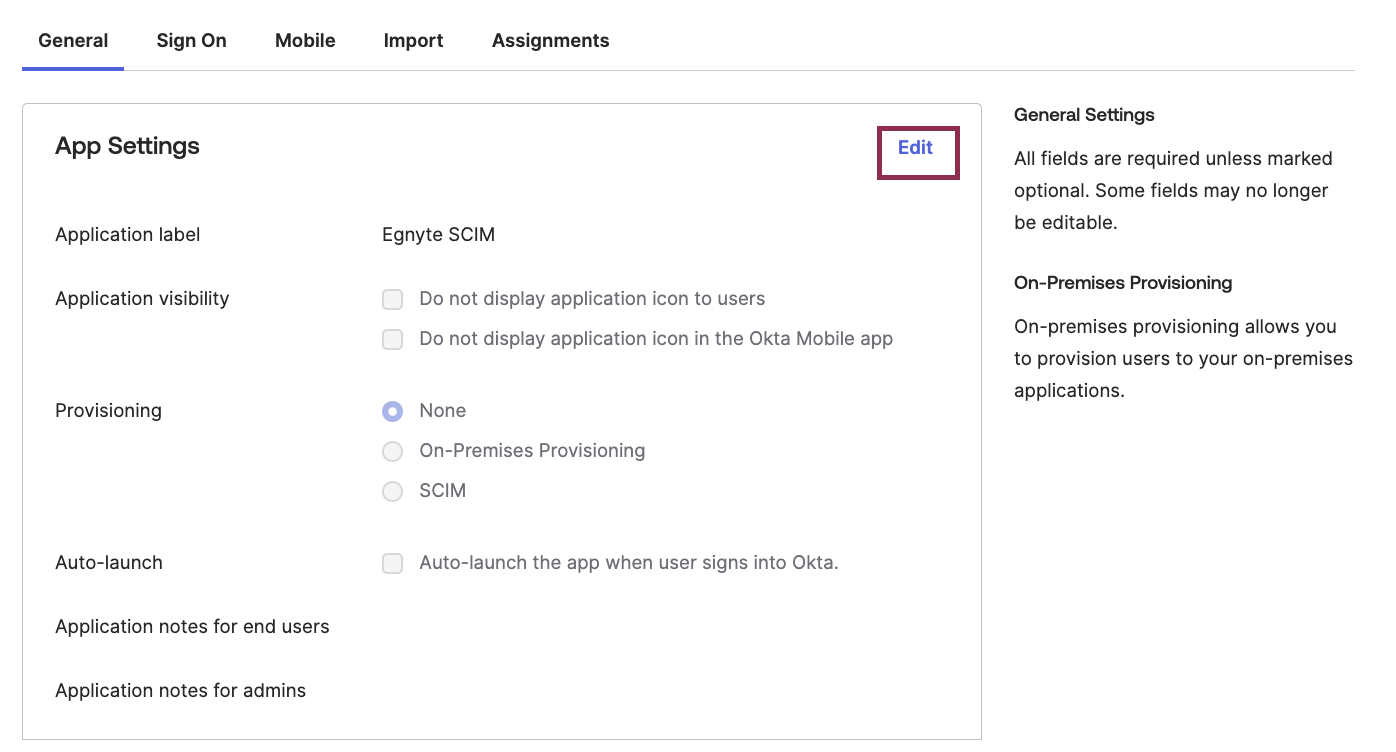Click the General Settings sidebar heading
Image resolution: width=1396 pixels, height=752 pixels.
1084,115
